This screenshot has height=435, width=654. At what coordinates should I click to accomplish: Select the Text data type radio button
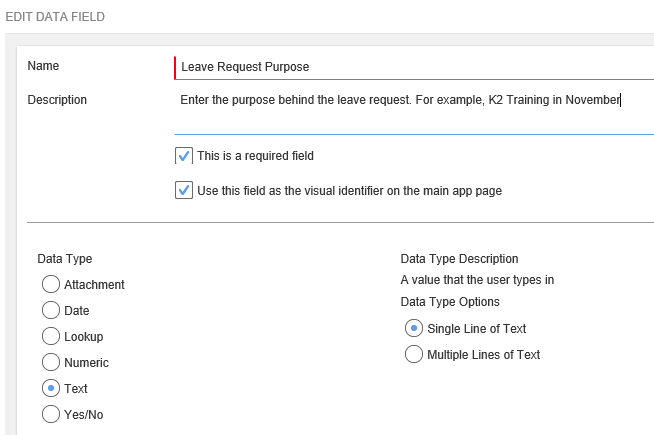(x=51, y=388)
